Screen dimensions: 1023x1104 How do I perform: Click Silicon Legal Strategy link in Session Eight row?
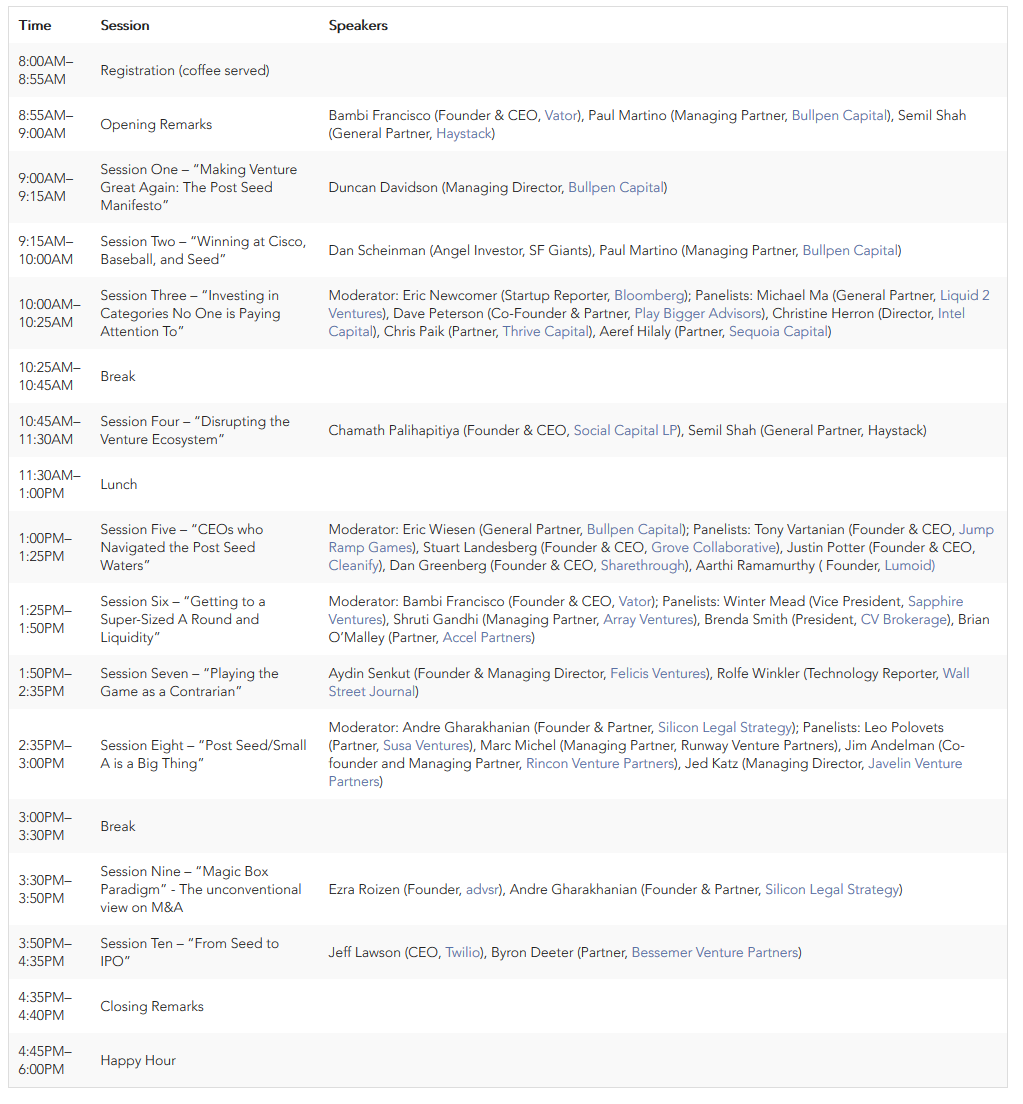(x=724, y=728)
